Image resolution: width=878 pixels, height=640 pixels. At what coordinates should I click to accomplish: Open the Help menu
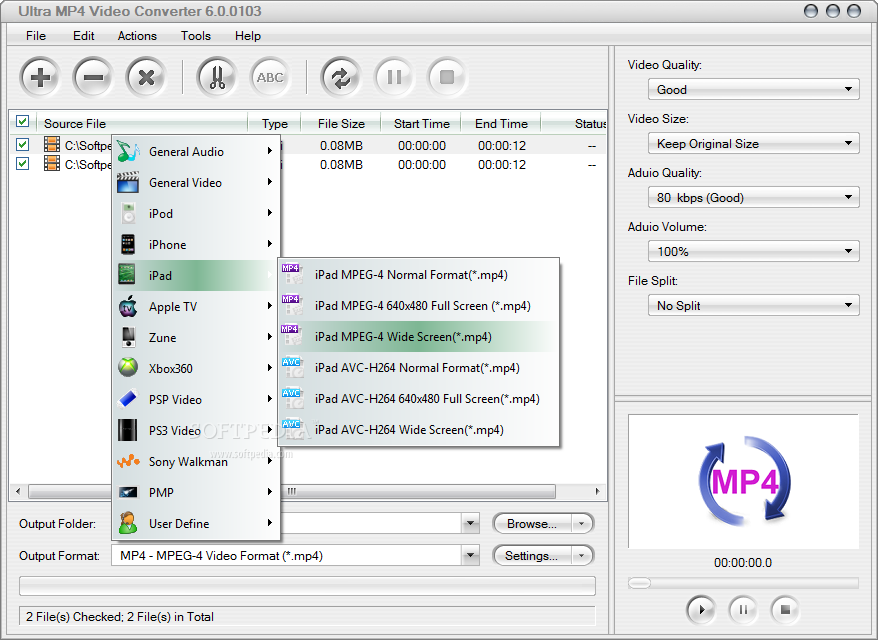[x=247, y=35]
